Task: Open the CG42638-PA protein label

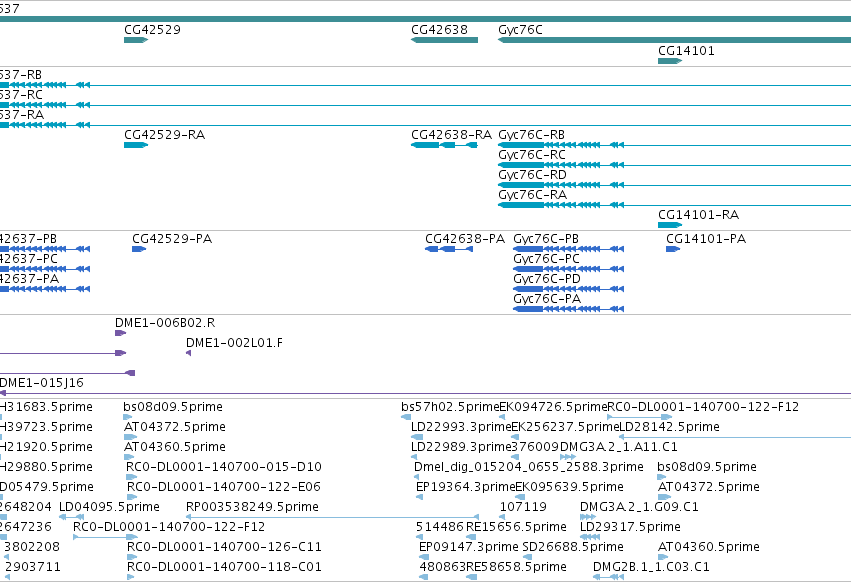Action: click(x=465, y=239)
